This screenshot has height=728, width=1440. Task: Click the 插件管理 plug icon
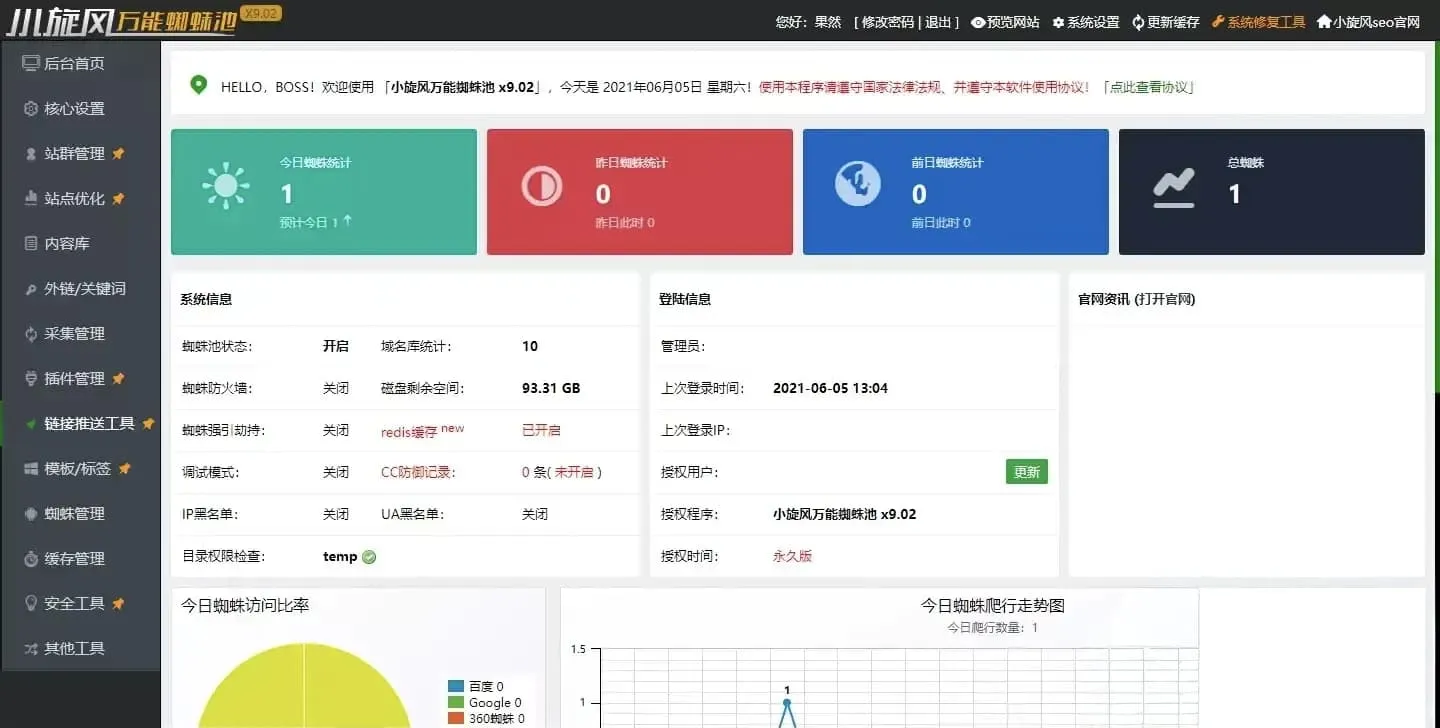(x=31, y=378)
